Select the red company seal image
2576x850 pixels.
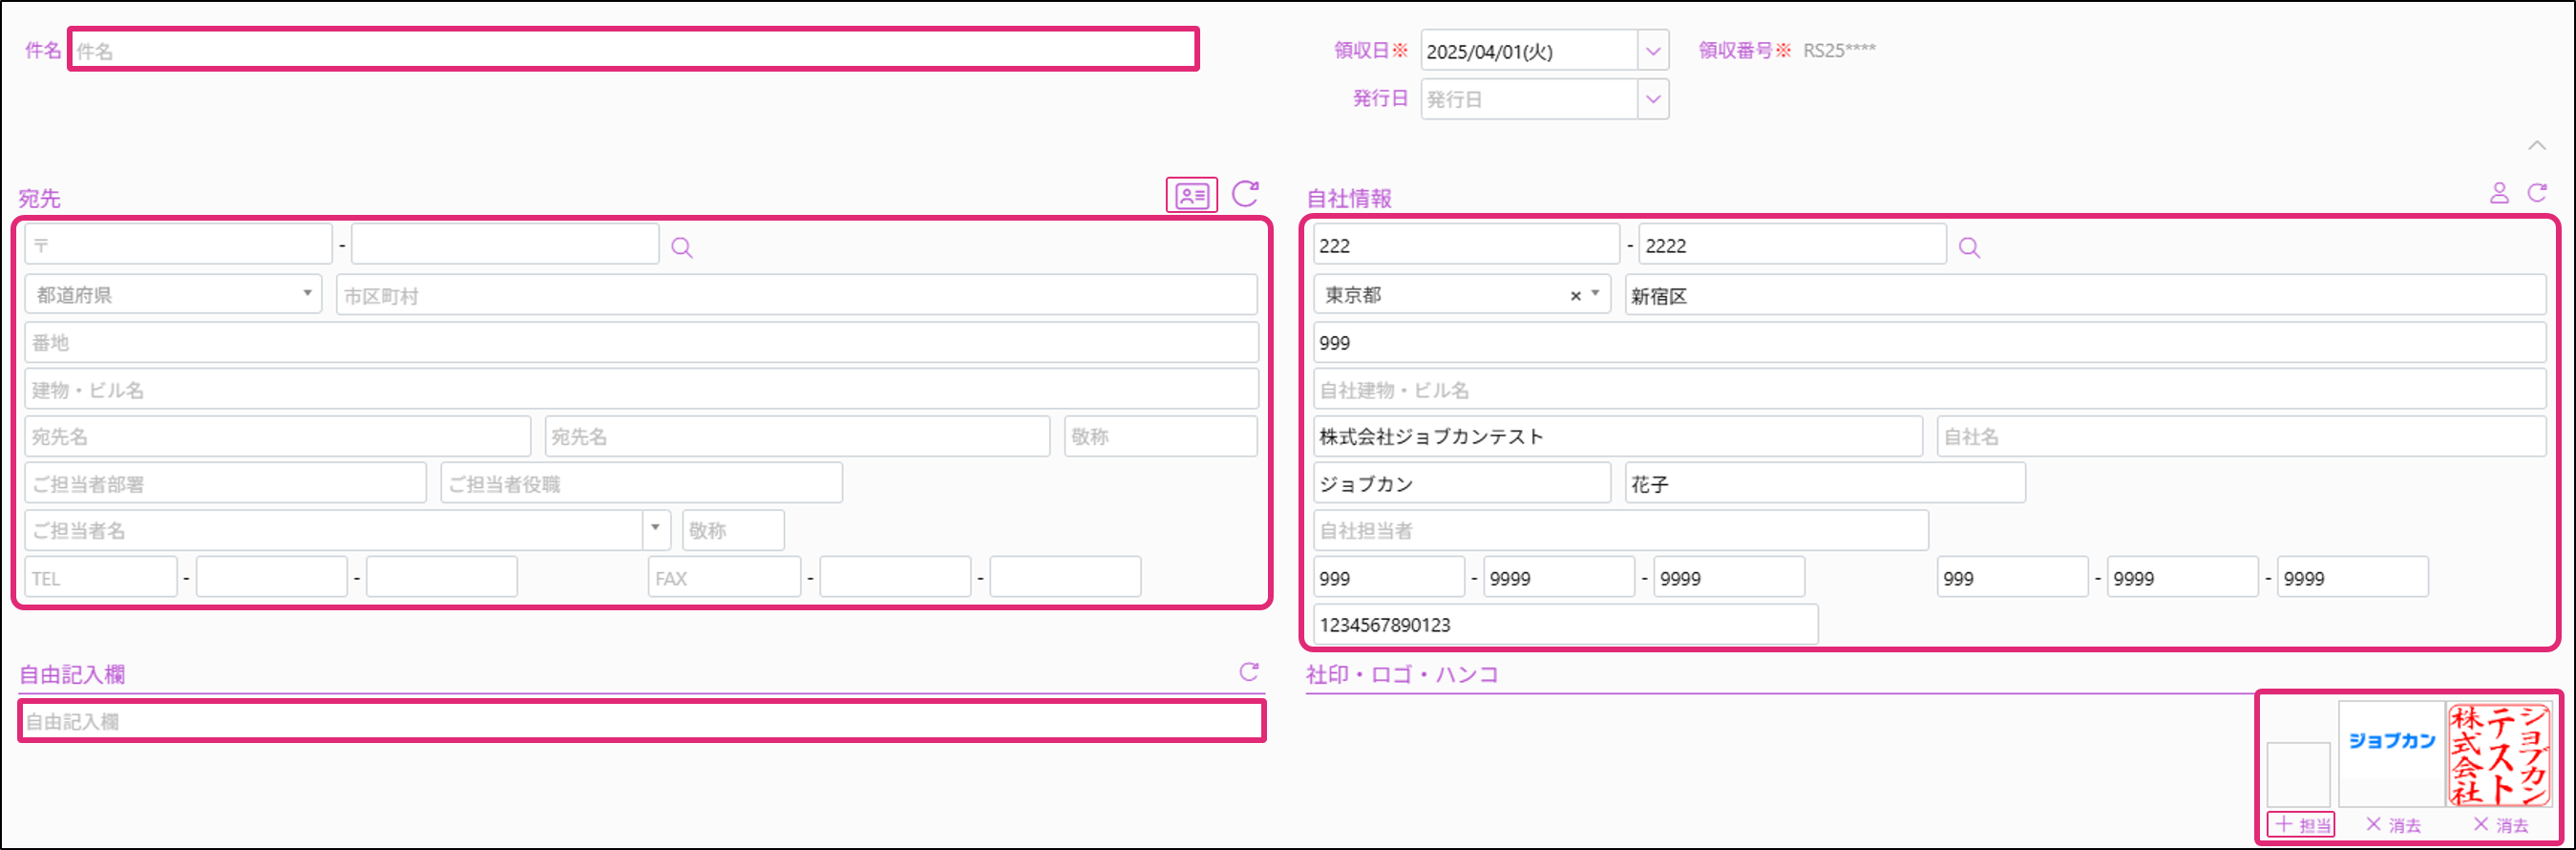pyautogui.click(x=2499, y=754)
